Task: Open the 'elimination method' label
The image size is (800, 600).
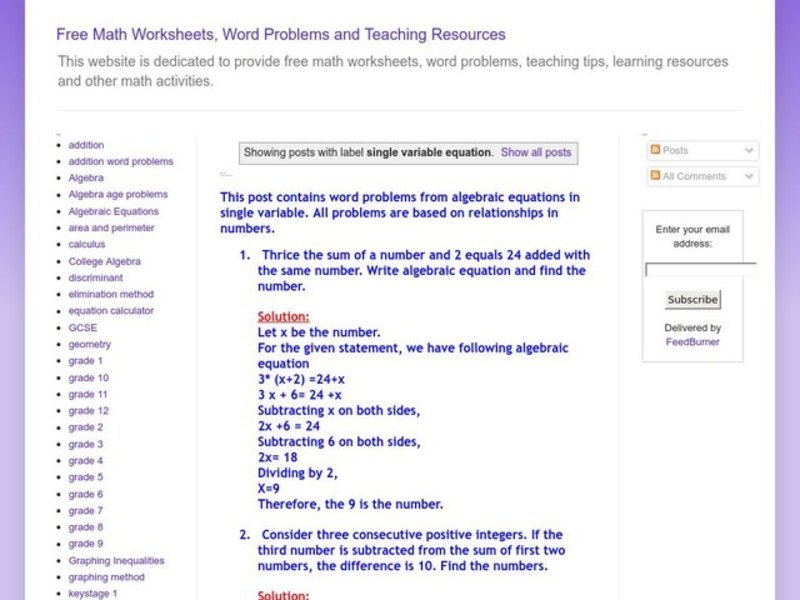Action: [111, 294]
